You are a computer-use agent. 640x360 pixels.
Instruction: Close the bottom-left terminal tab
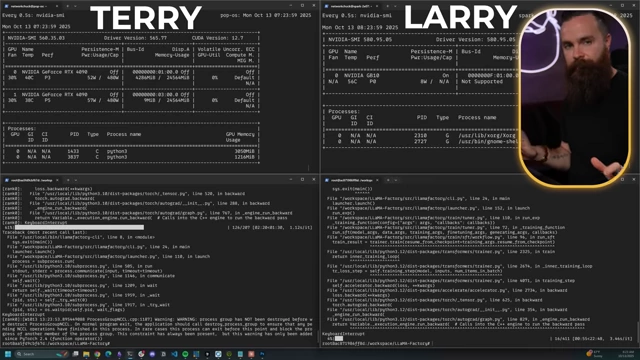click(x=57, y=180)
